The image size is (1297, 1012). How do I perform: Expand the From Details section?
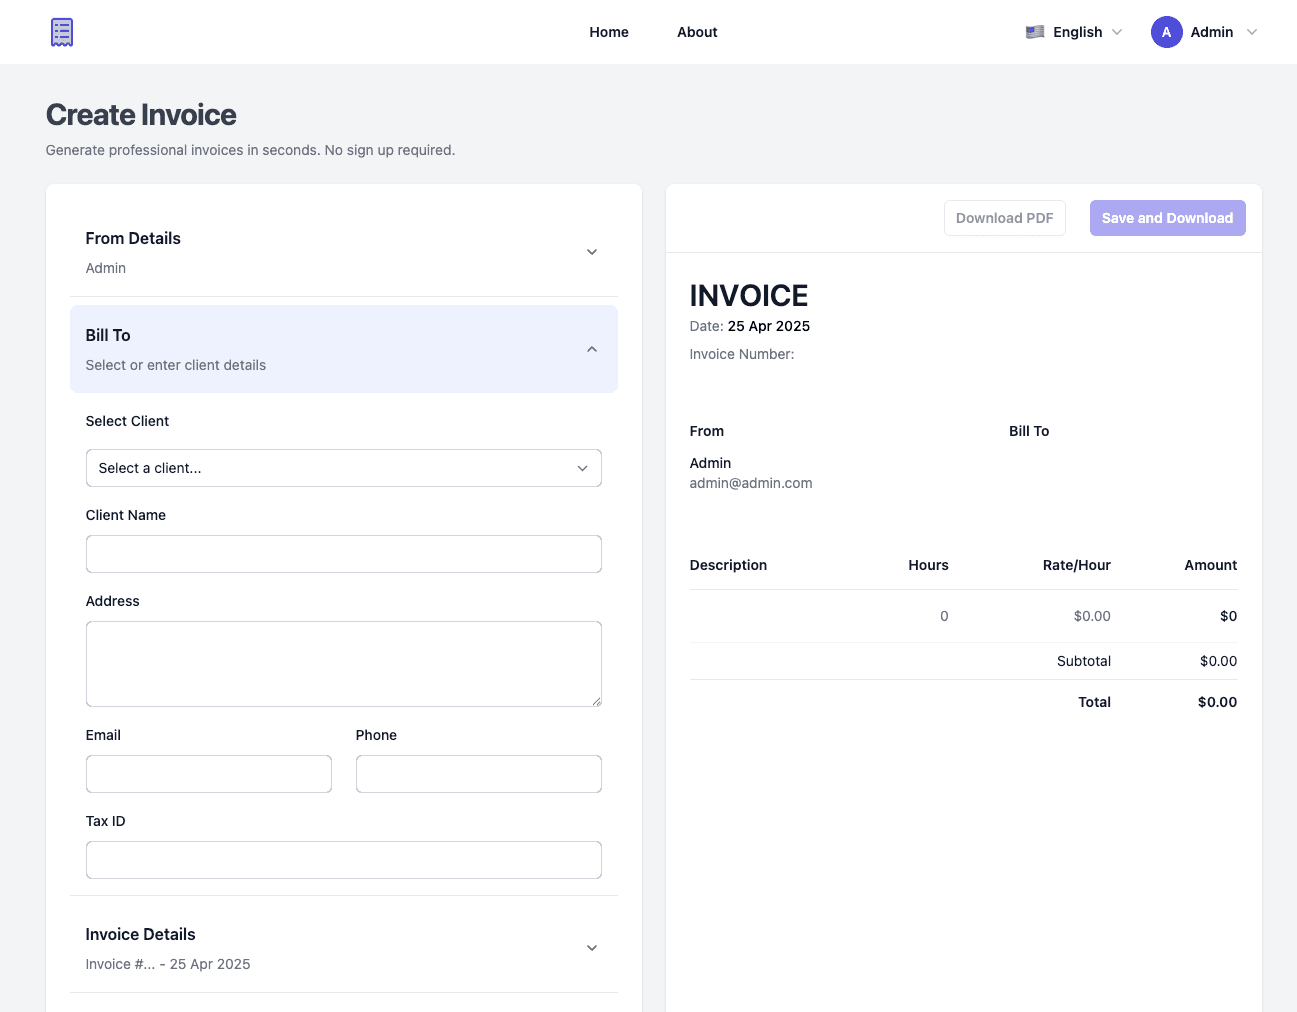click(x=344, y=252)
